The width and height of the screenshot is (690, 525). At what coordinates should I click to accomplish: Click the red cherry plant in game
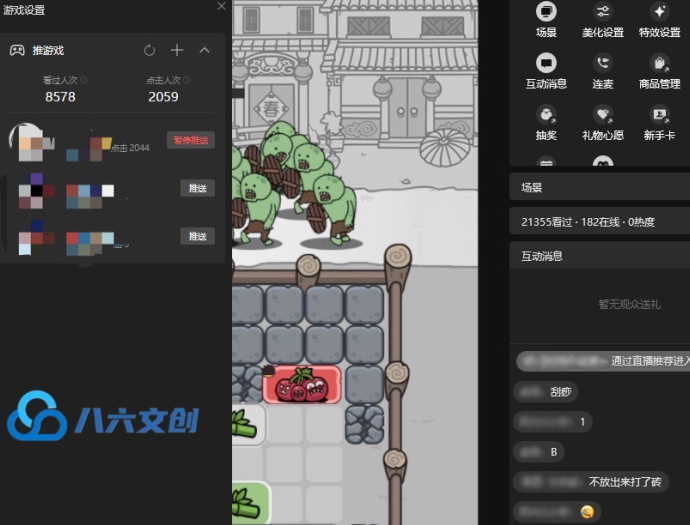[x=302, y=384]
